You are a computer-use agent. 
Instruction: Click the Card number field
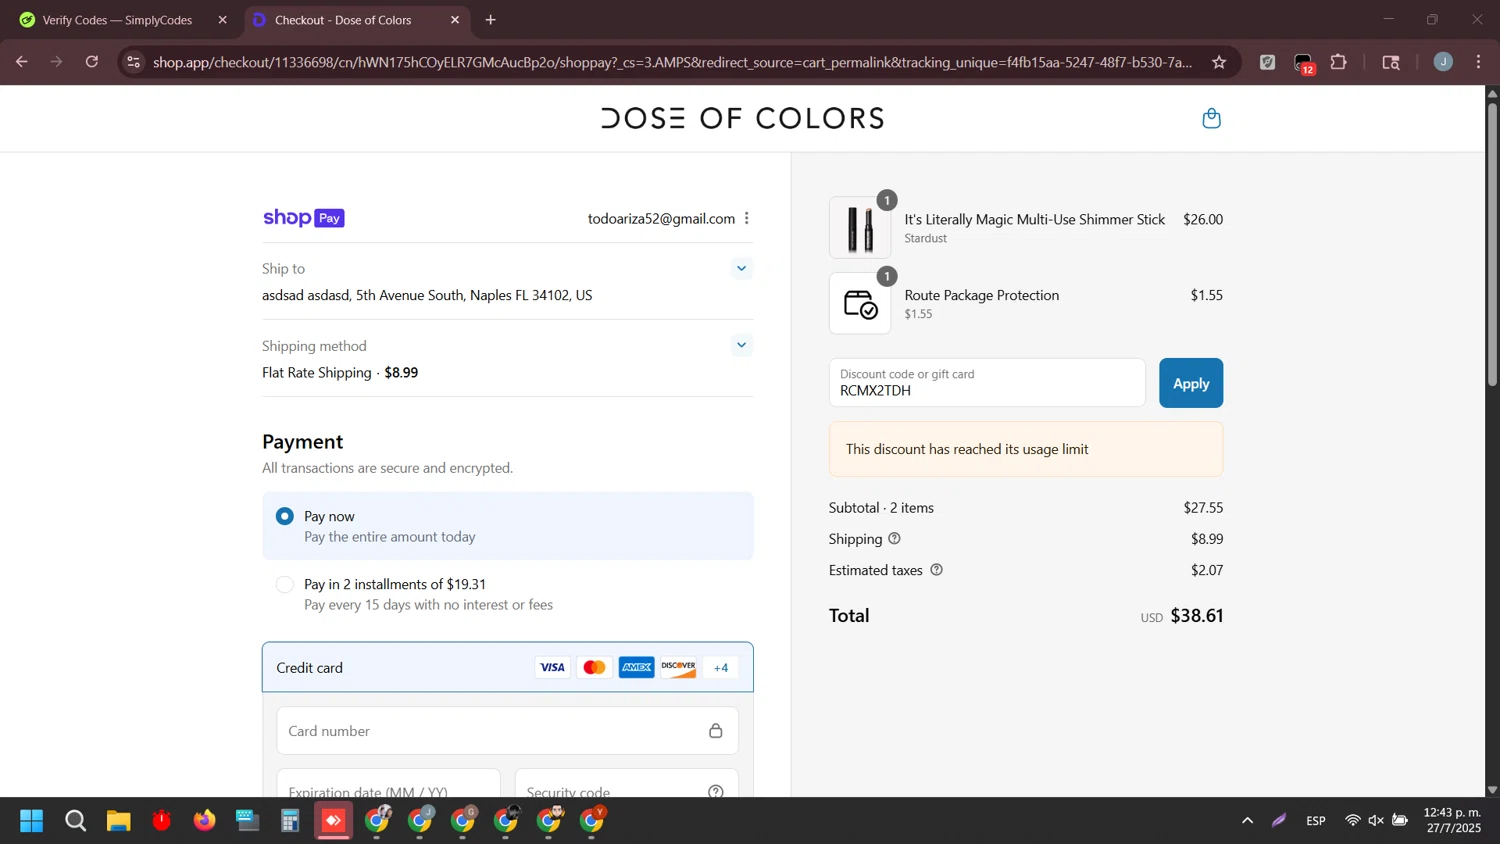point(507,731)
